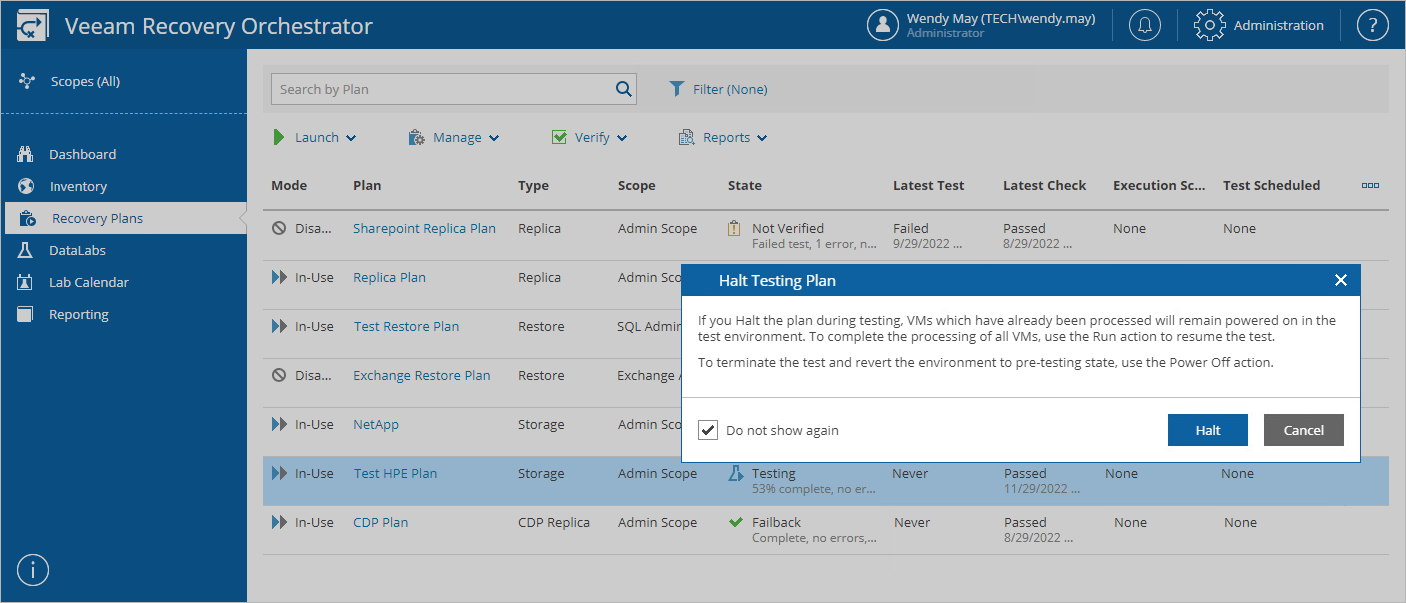The image size is (1406, 603).
Task: Click the user profile avatar icon
Action: coord(883,25)
